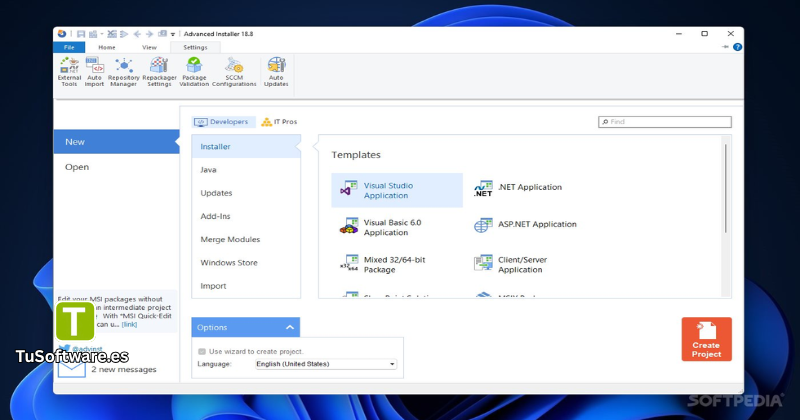Choose the Java category
This screenshot has width=800, height=420.
click(x=246, y=170)
